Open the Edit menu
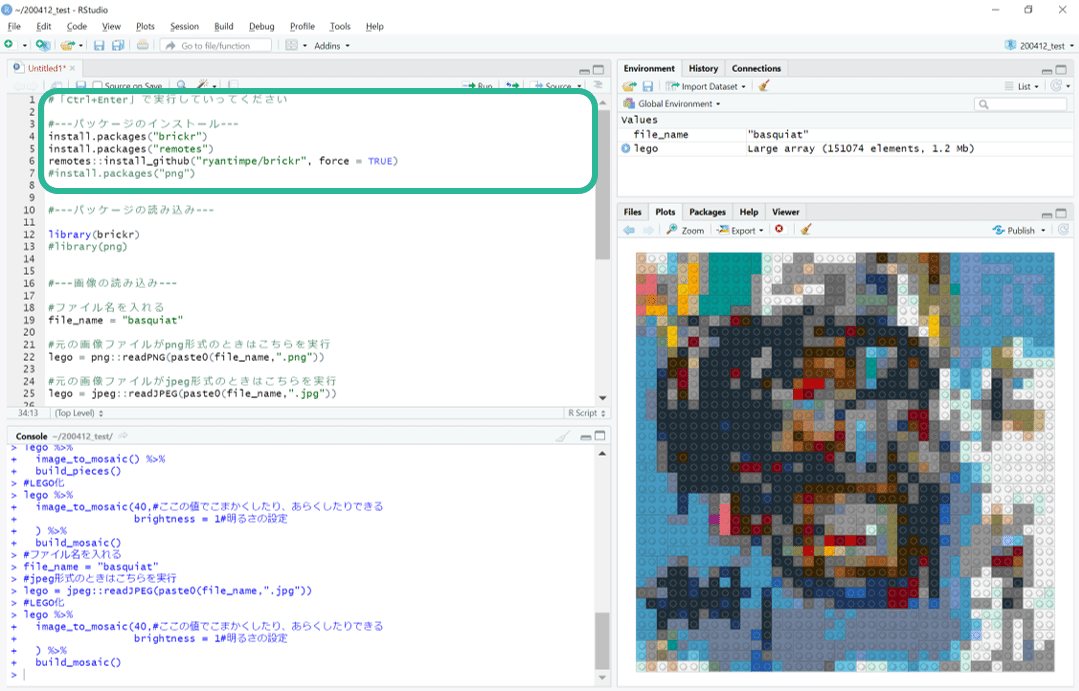 click(x=43, y=26)
